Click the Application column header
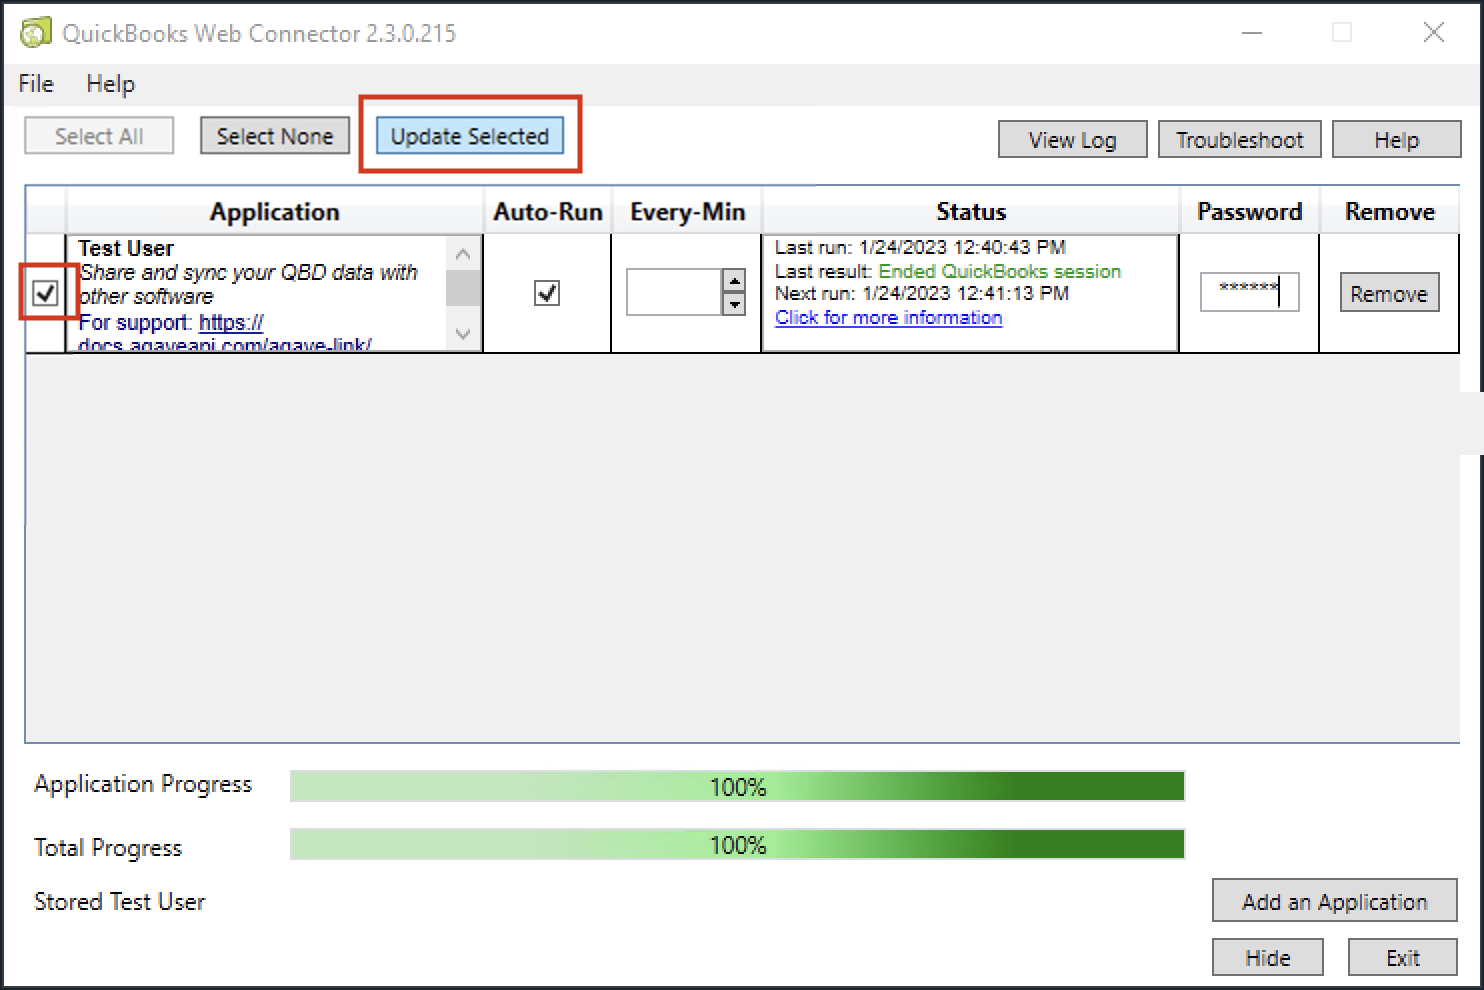Screen dimensions: 1484x990 pyautogui.click(x=275, y=212)
